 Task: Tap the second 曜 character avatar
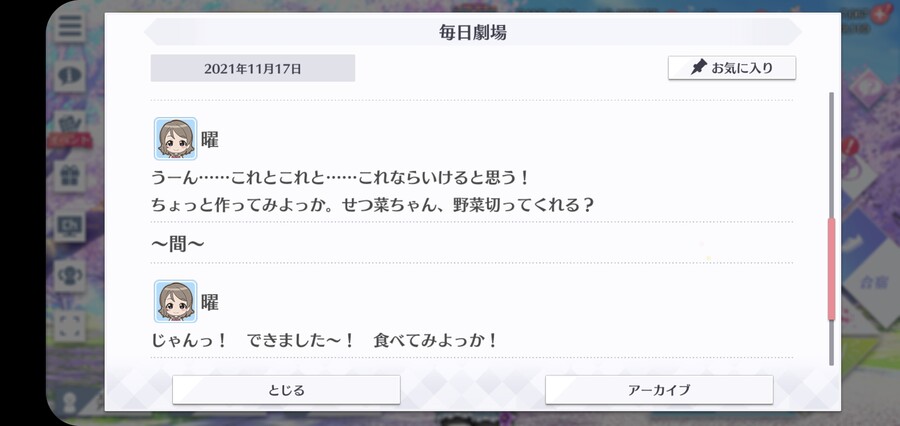coord(176,301)
